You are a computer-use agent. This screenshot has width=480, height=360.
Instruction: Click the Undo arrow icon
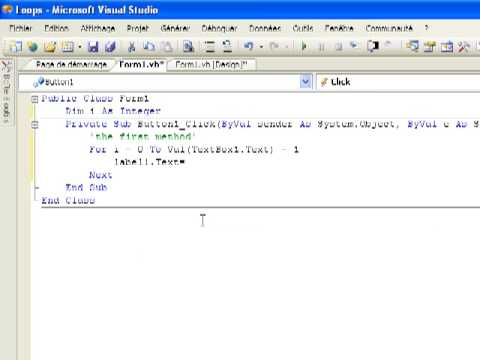pyautogui.click(x=248, y=46)
